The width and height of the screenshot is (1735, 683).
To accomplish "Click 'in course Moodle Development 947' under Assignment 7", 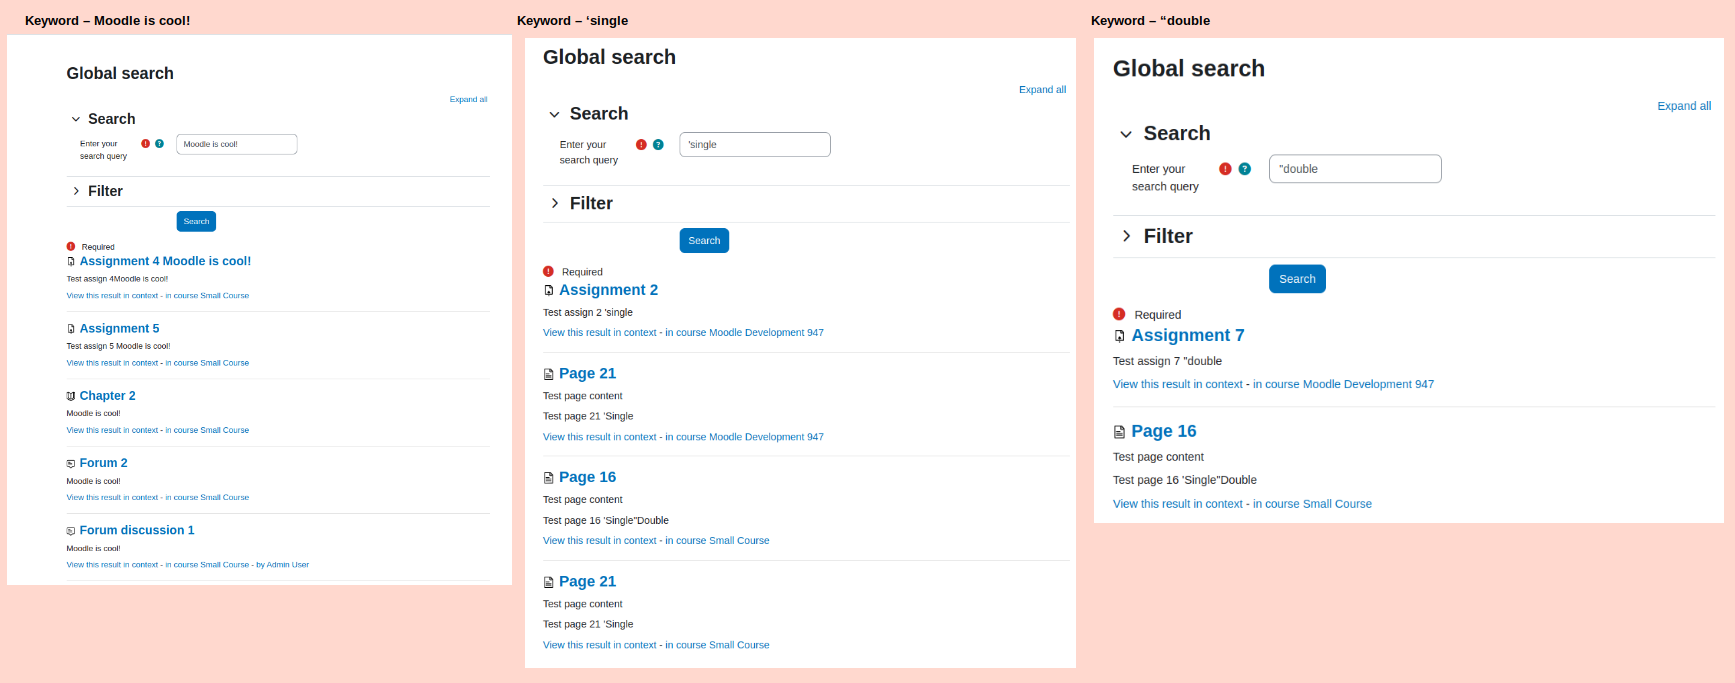I will tap(1343, 384).
